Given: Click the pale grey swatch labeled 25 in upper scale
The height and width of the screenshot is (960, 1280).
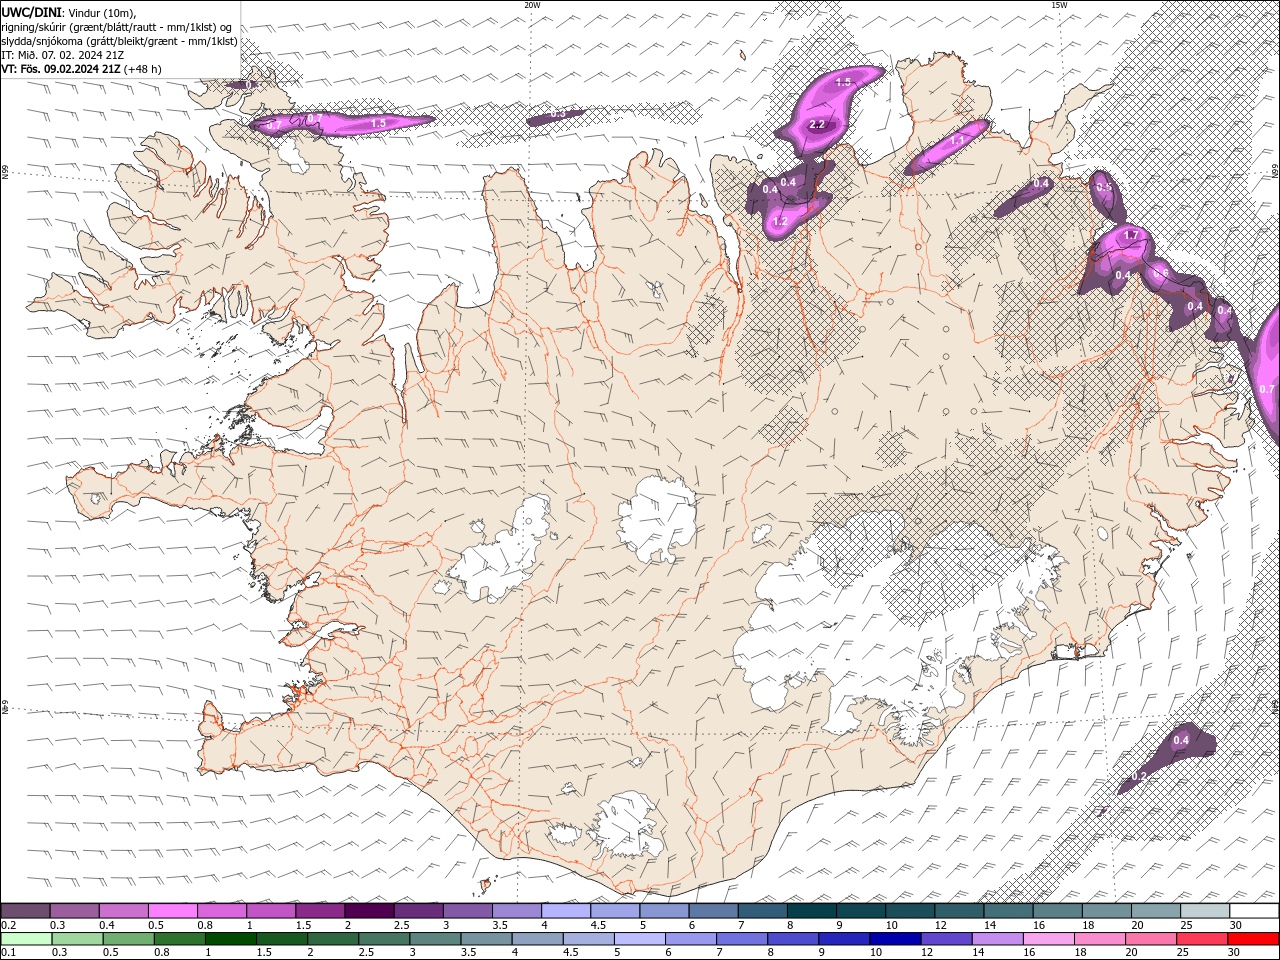Looking at the screenshot, I should tap(1204, 911).
